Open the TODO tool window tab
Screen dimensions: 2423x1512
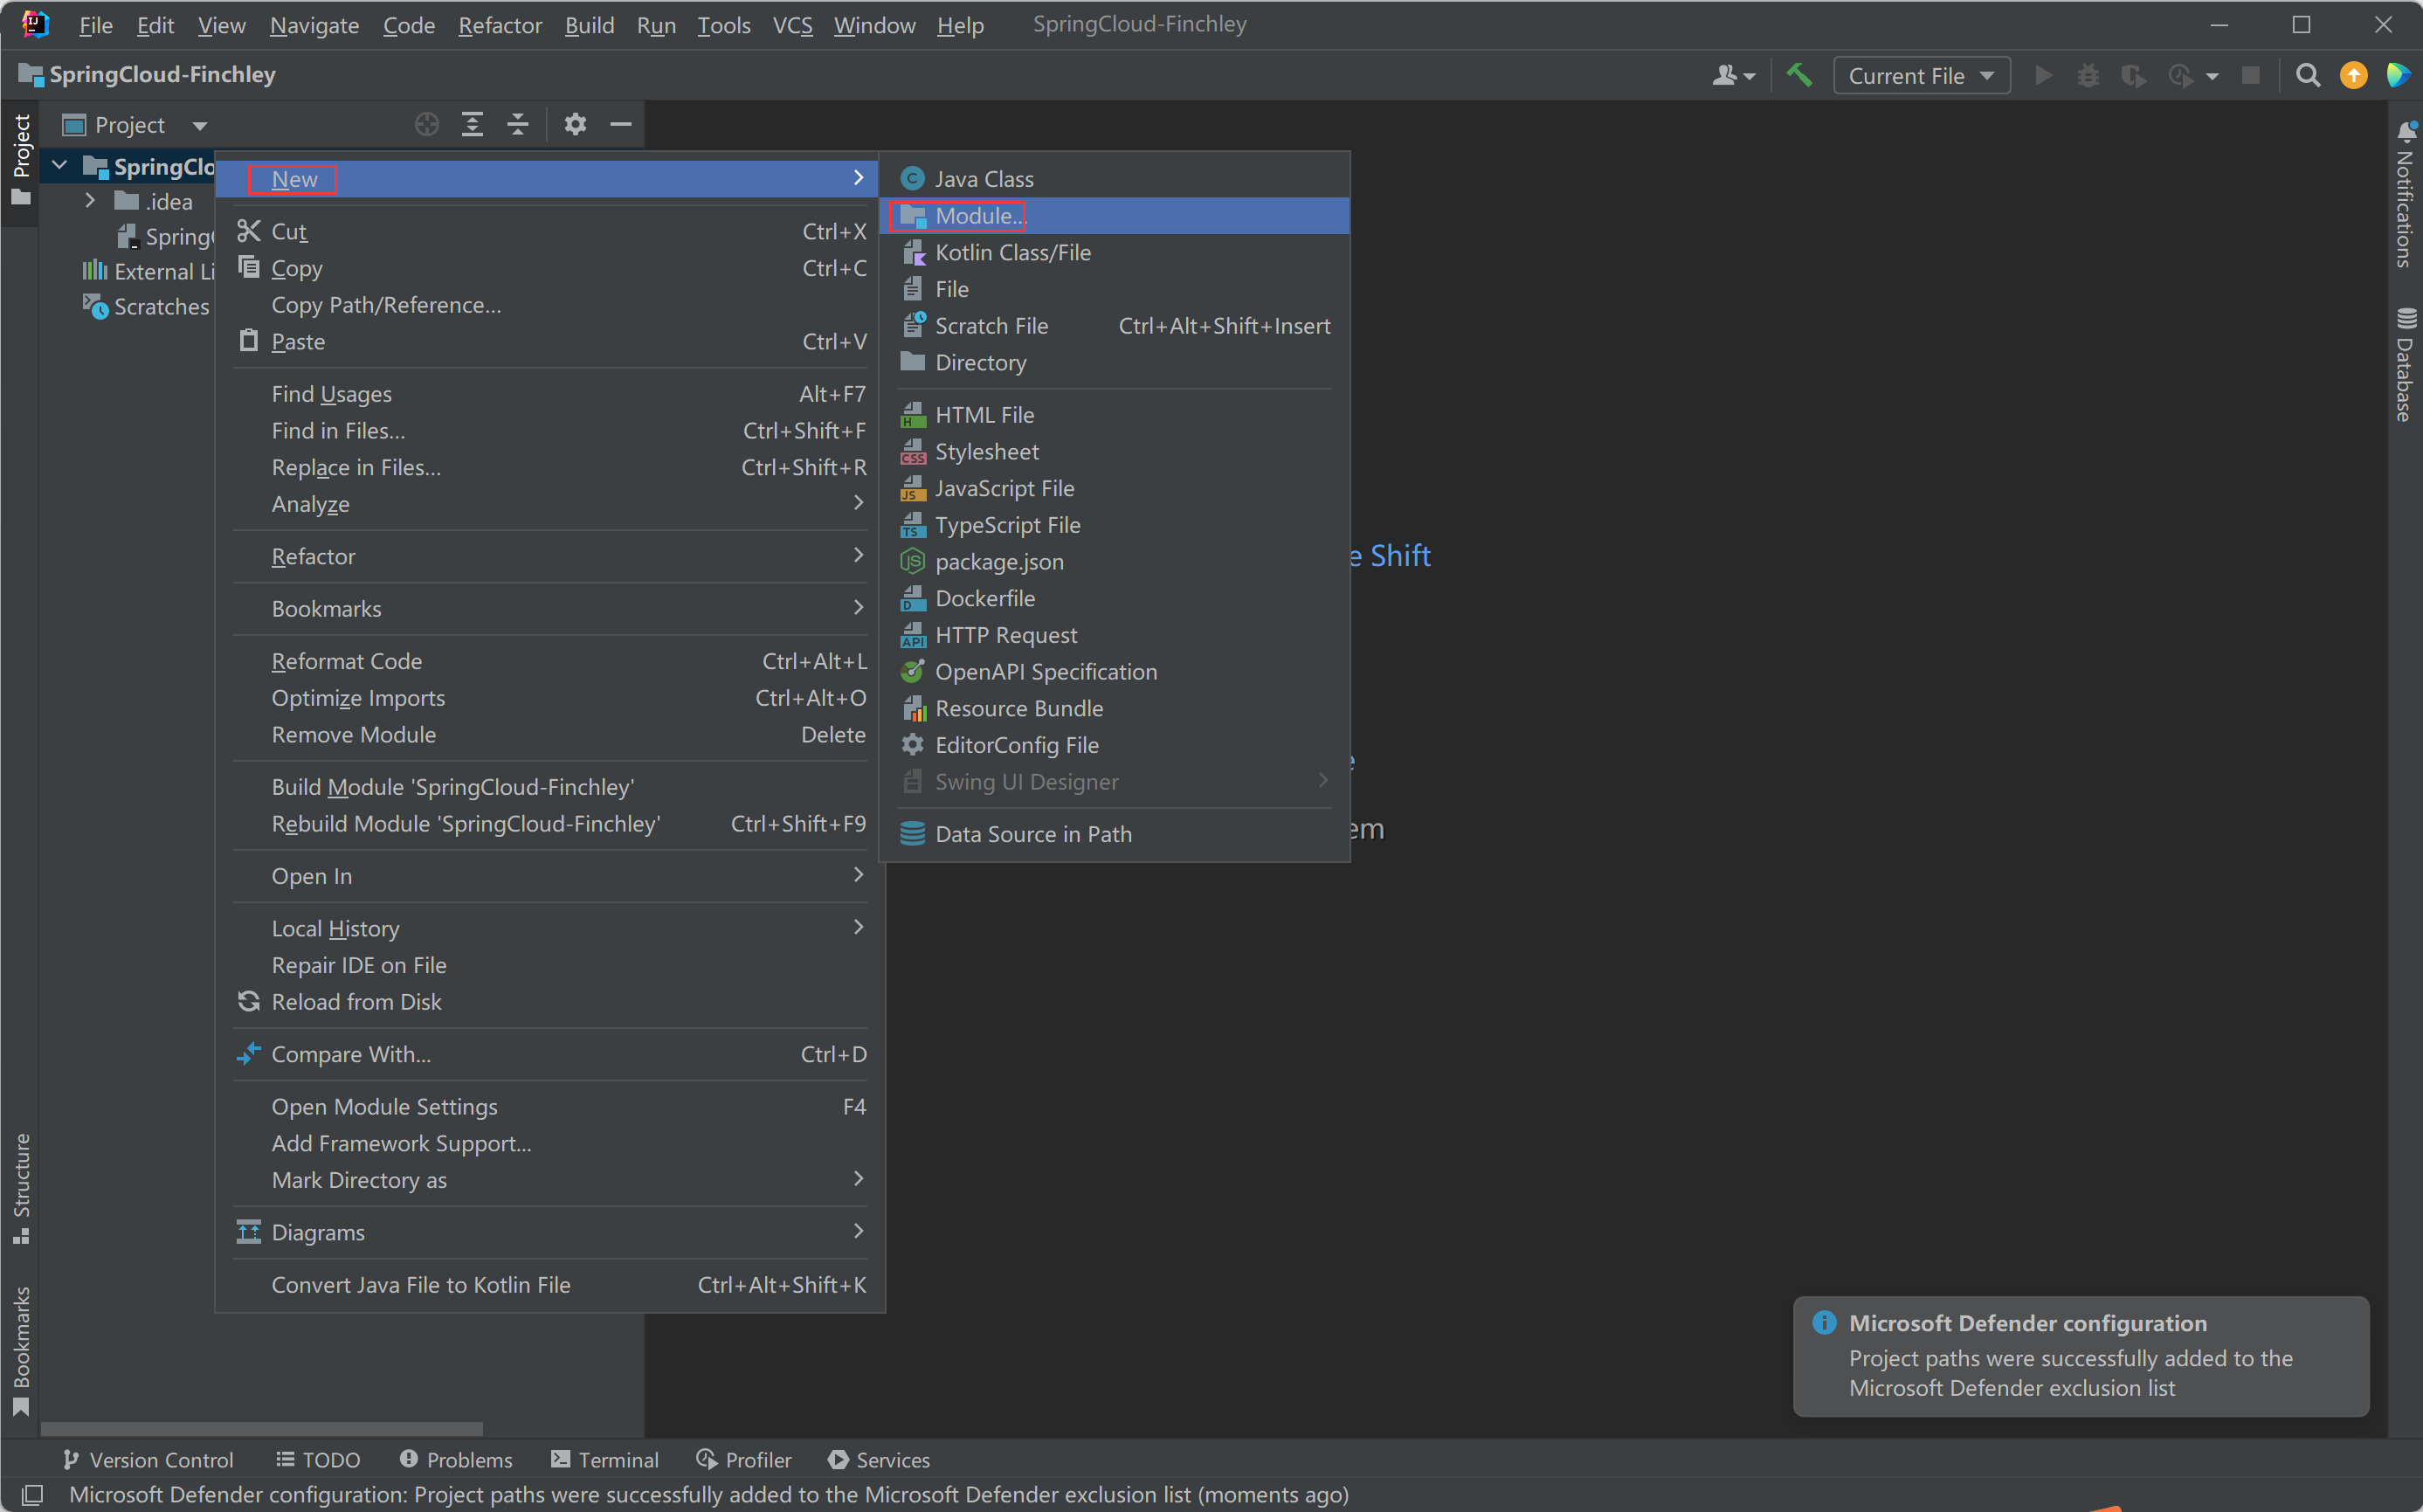coord(318,1460)
